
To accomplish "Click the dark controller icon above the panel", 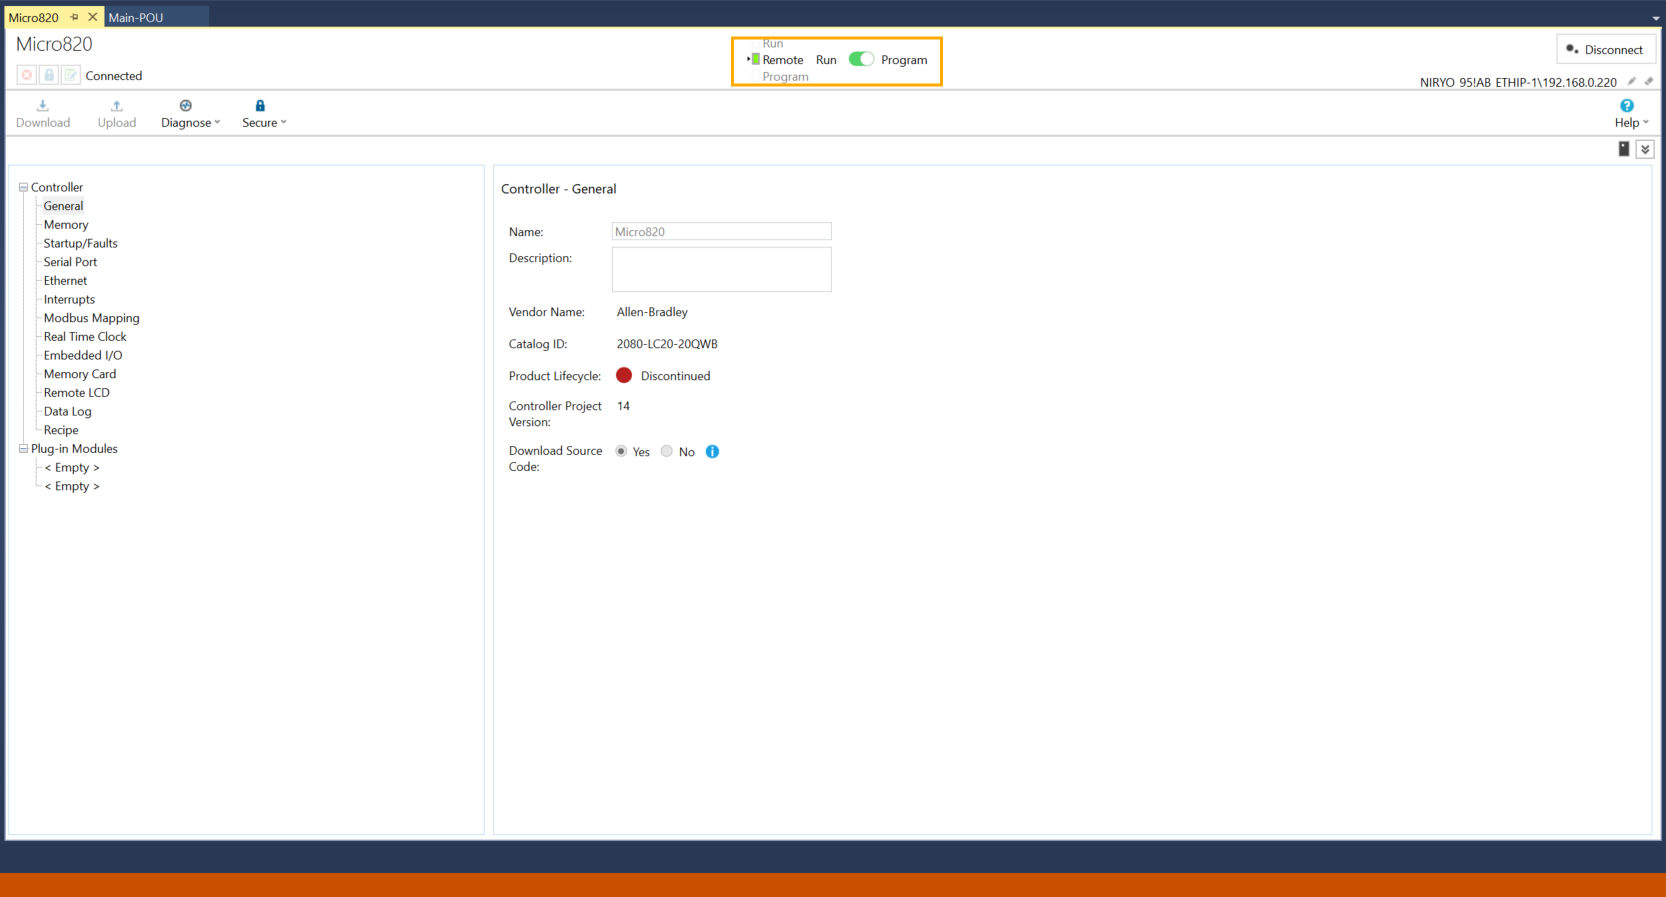I will (1624, 149).
